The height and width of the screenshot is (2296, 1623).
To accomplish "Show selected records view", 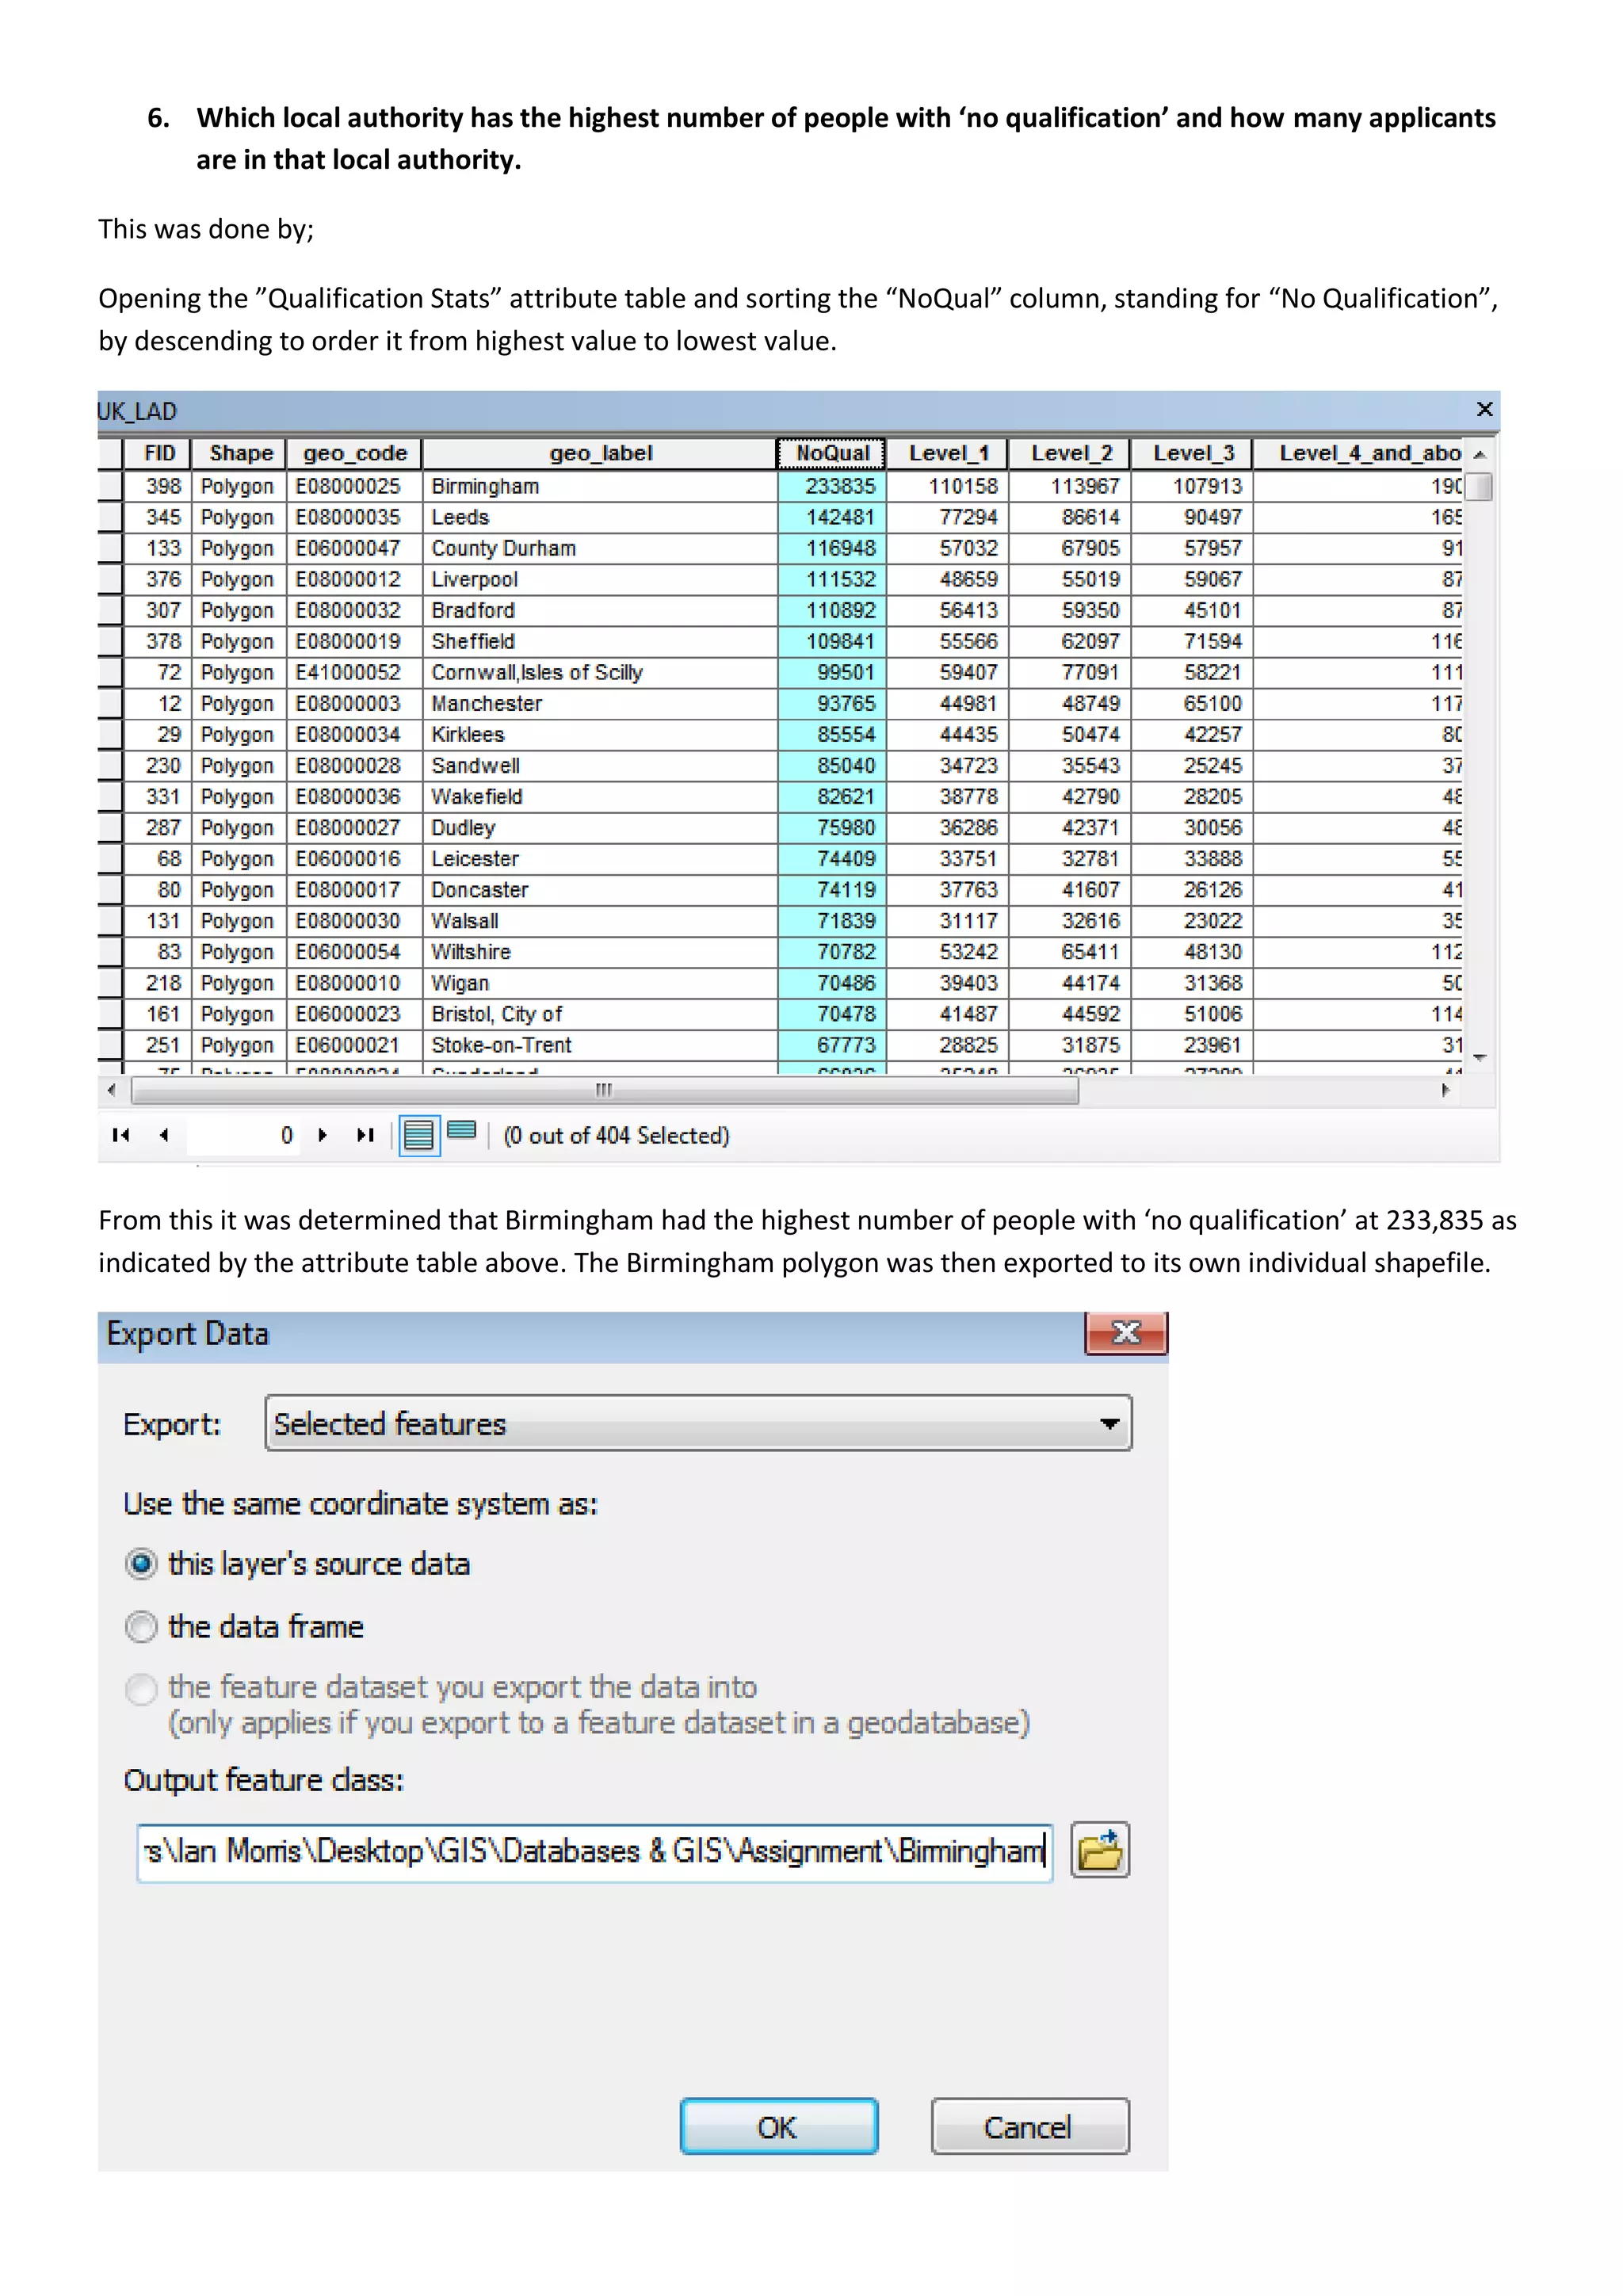I will (x=461, y=1131).
